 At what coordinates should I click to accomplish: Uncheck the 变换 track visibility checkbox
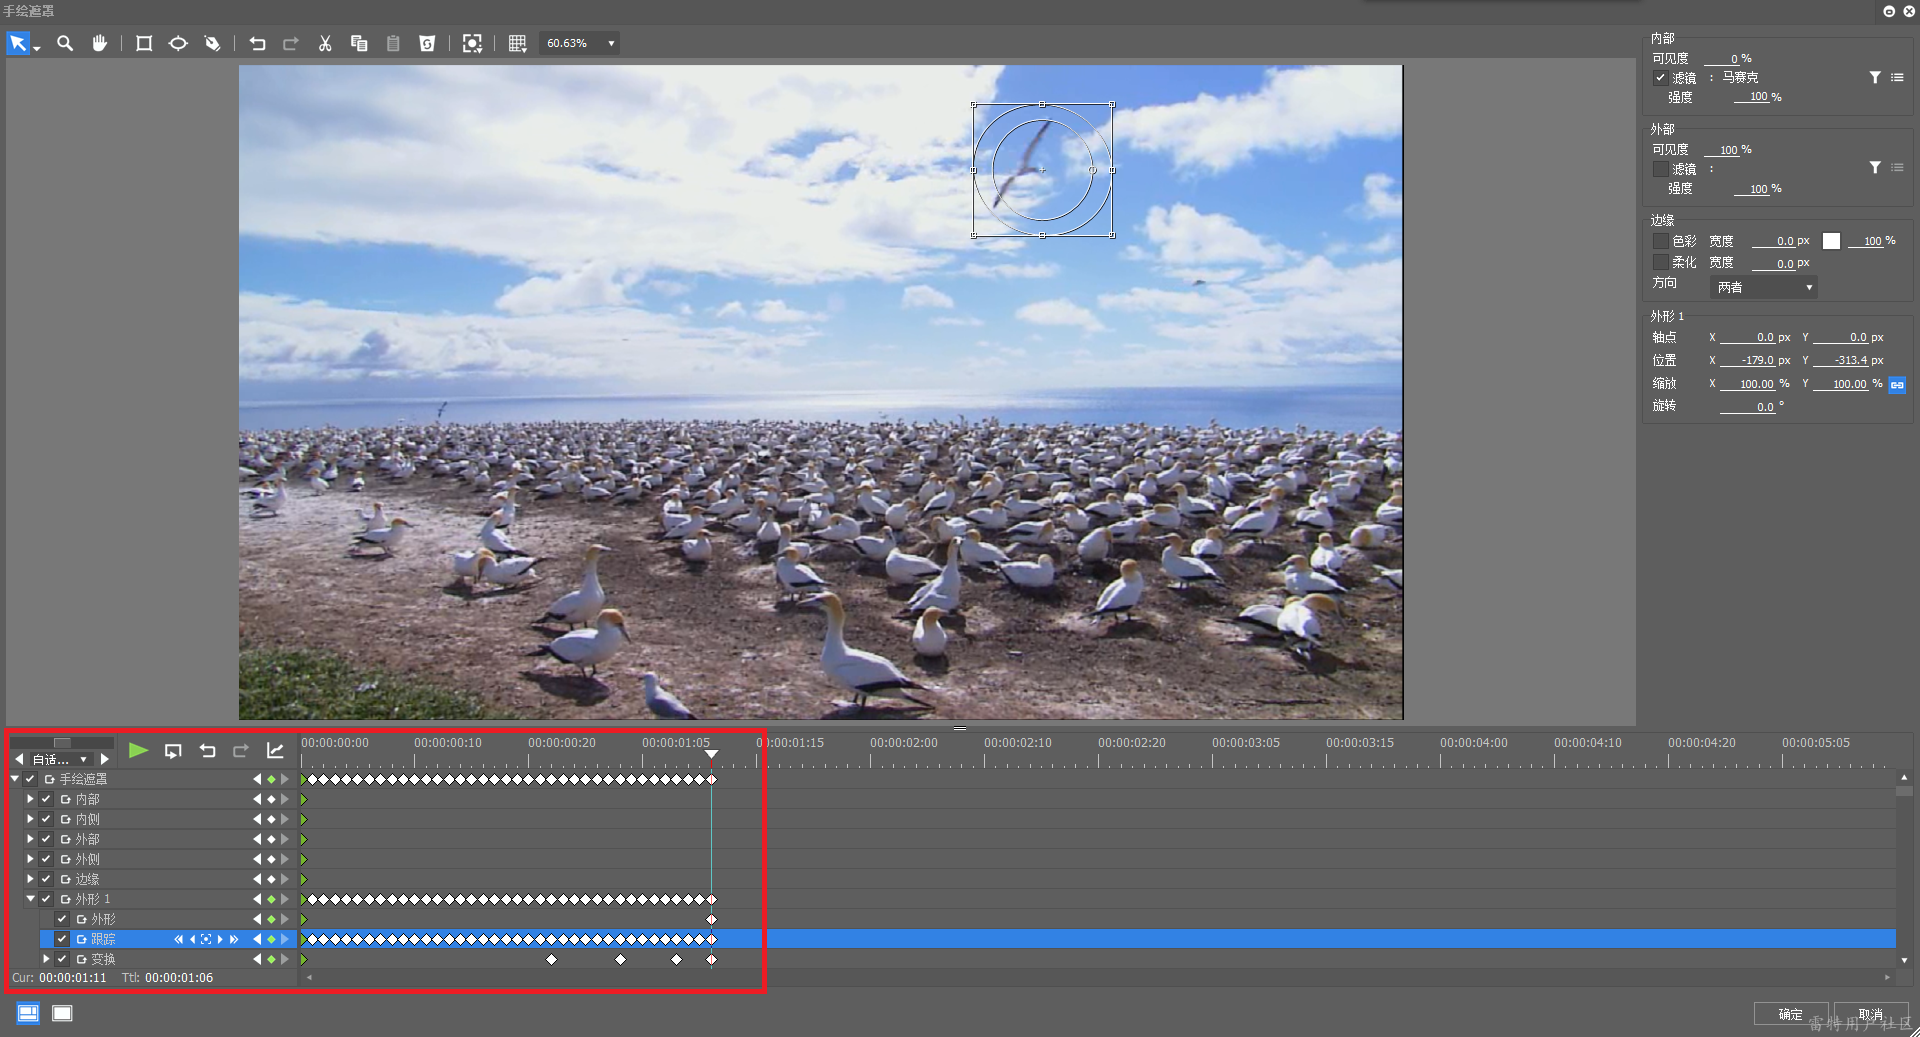click(62, 959)
